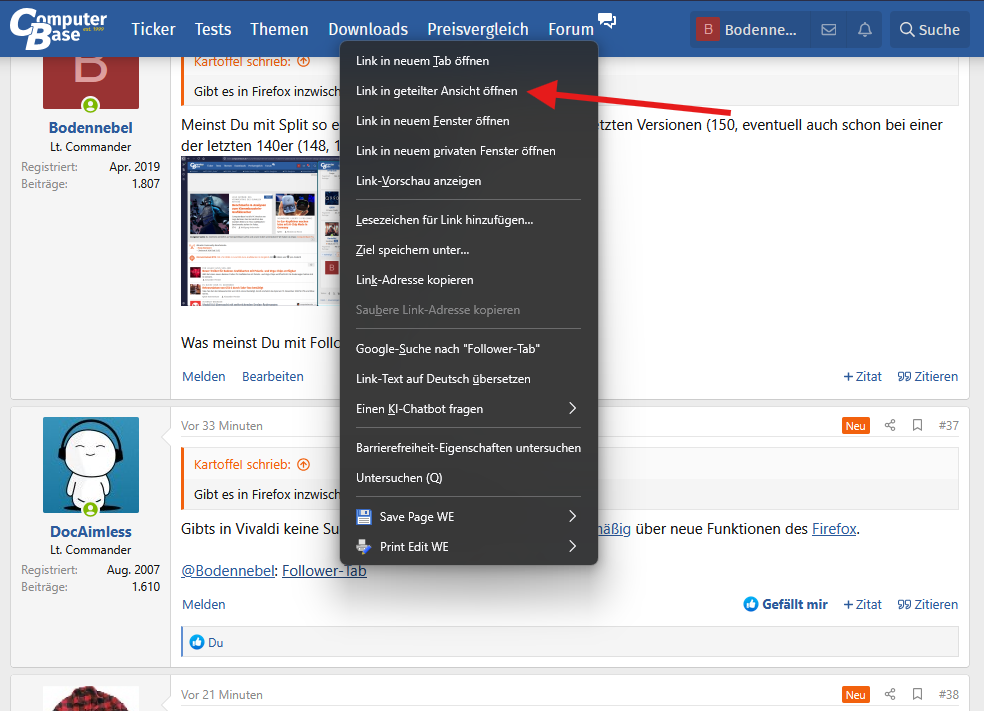Click the Print Edit WE printer icon
Viewport: 984px width, 711px height.
[364, 547]
